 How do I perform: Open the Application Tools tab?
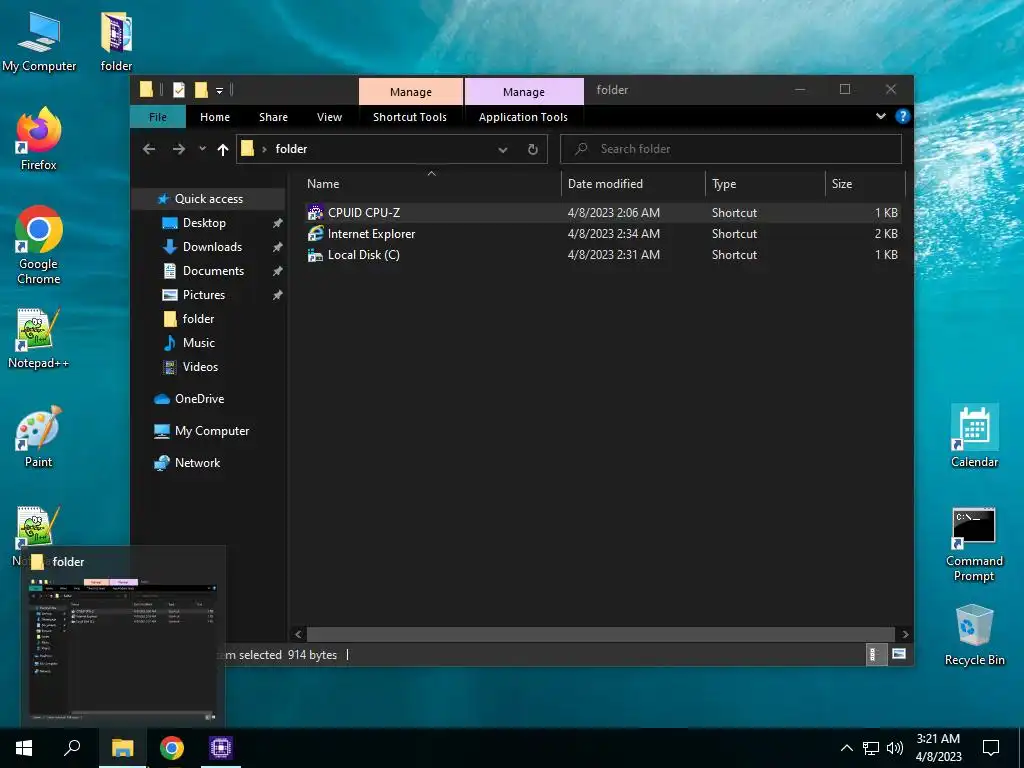[x=523, y=117]
